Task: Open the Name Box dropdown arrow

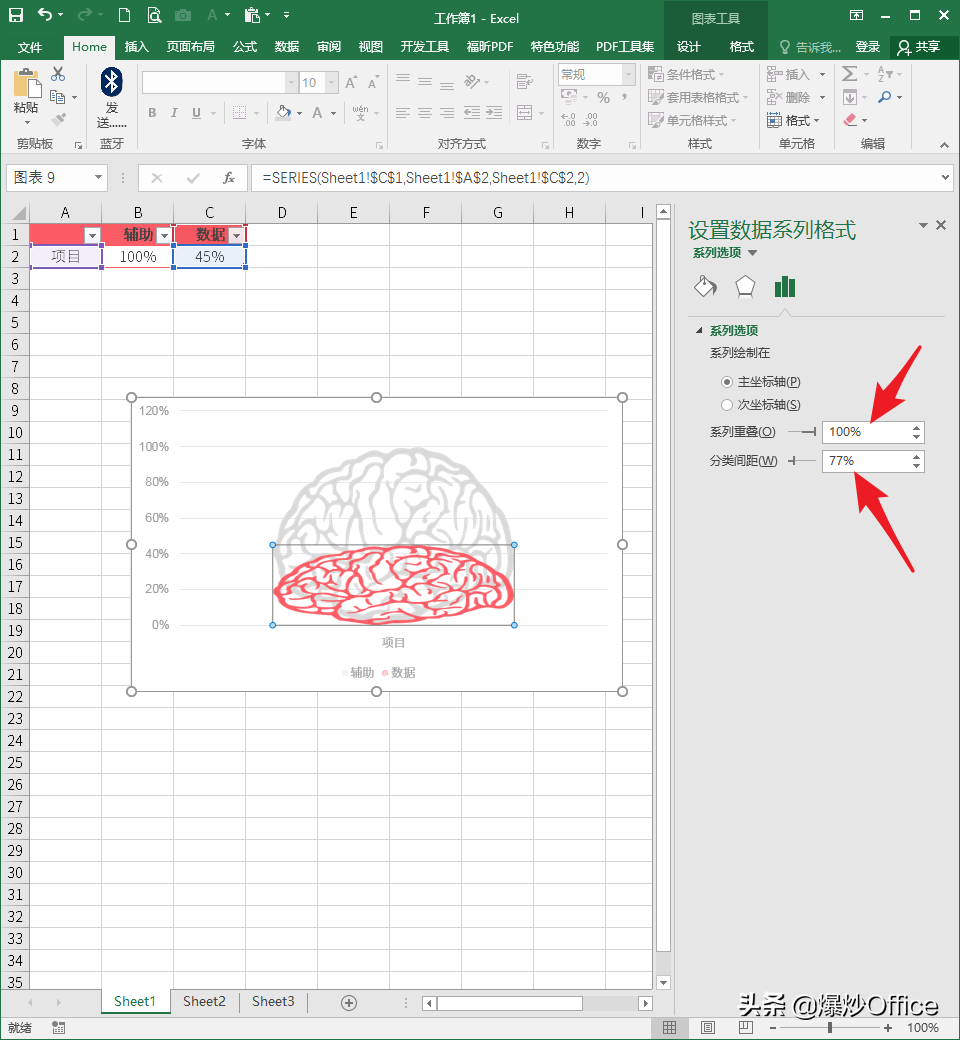Action: (x=98, y=177)
